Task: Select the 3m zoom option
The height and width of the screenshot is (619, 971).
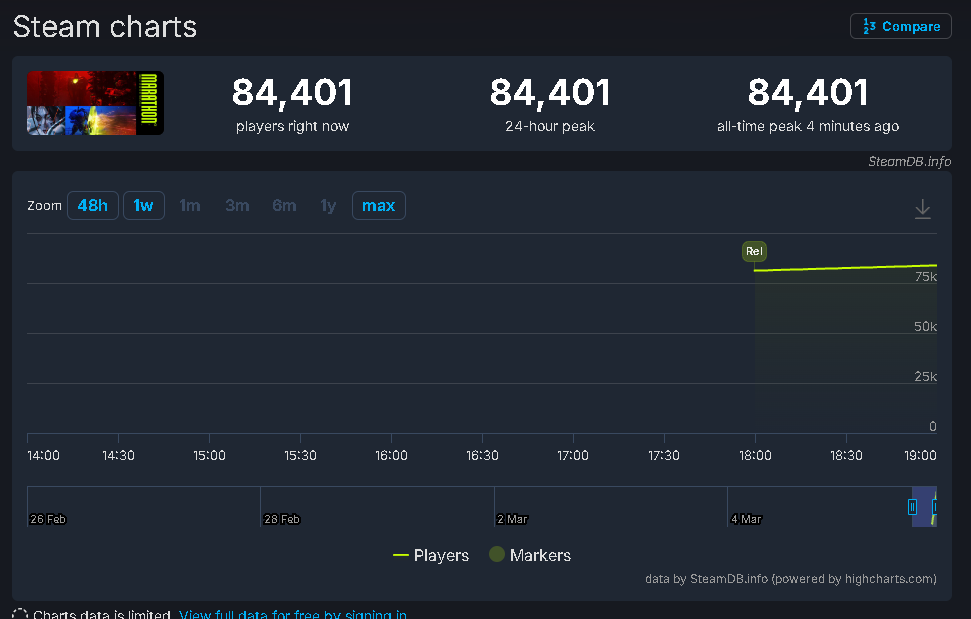Action: (237, 206)
